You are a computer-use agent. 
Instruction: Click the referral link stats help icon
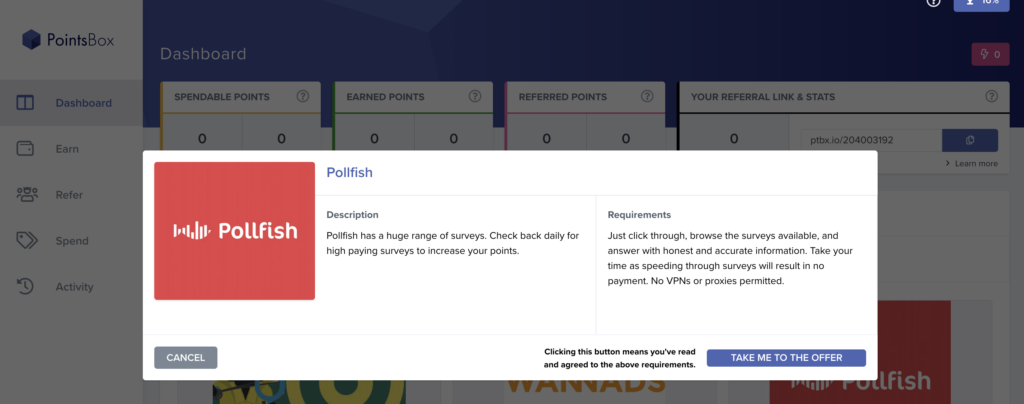tap(991, 97)
